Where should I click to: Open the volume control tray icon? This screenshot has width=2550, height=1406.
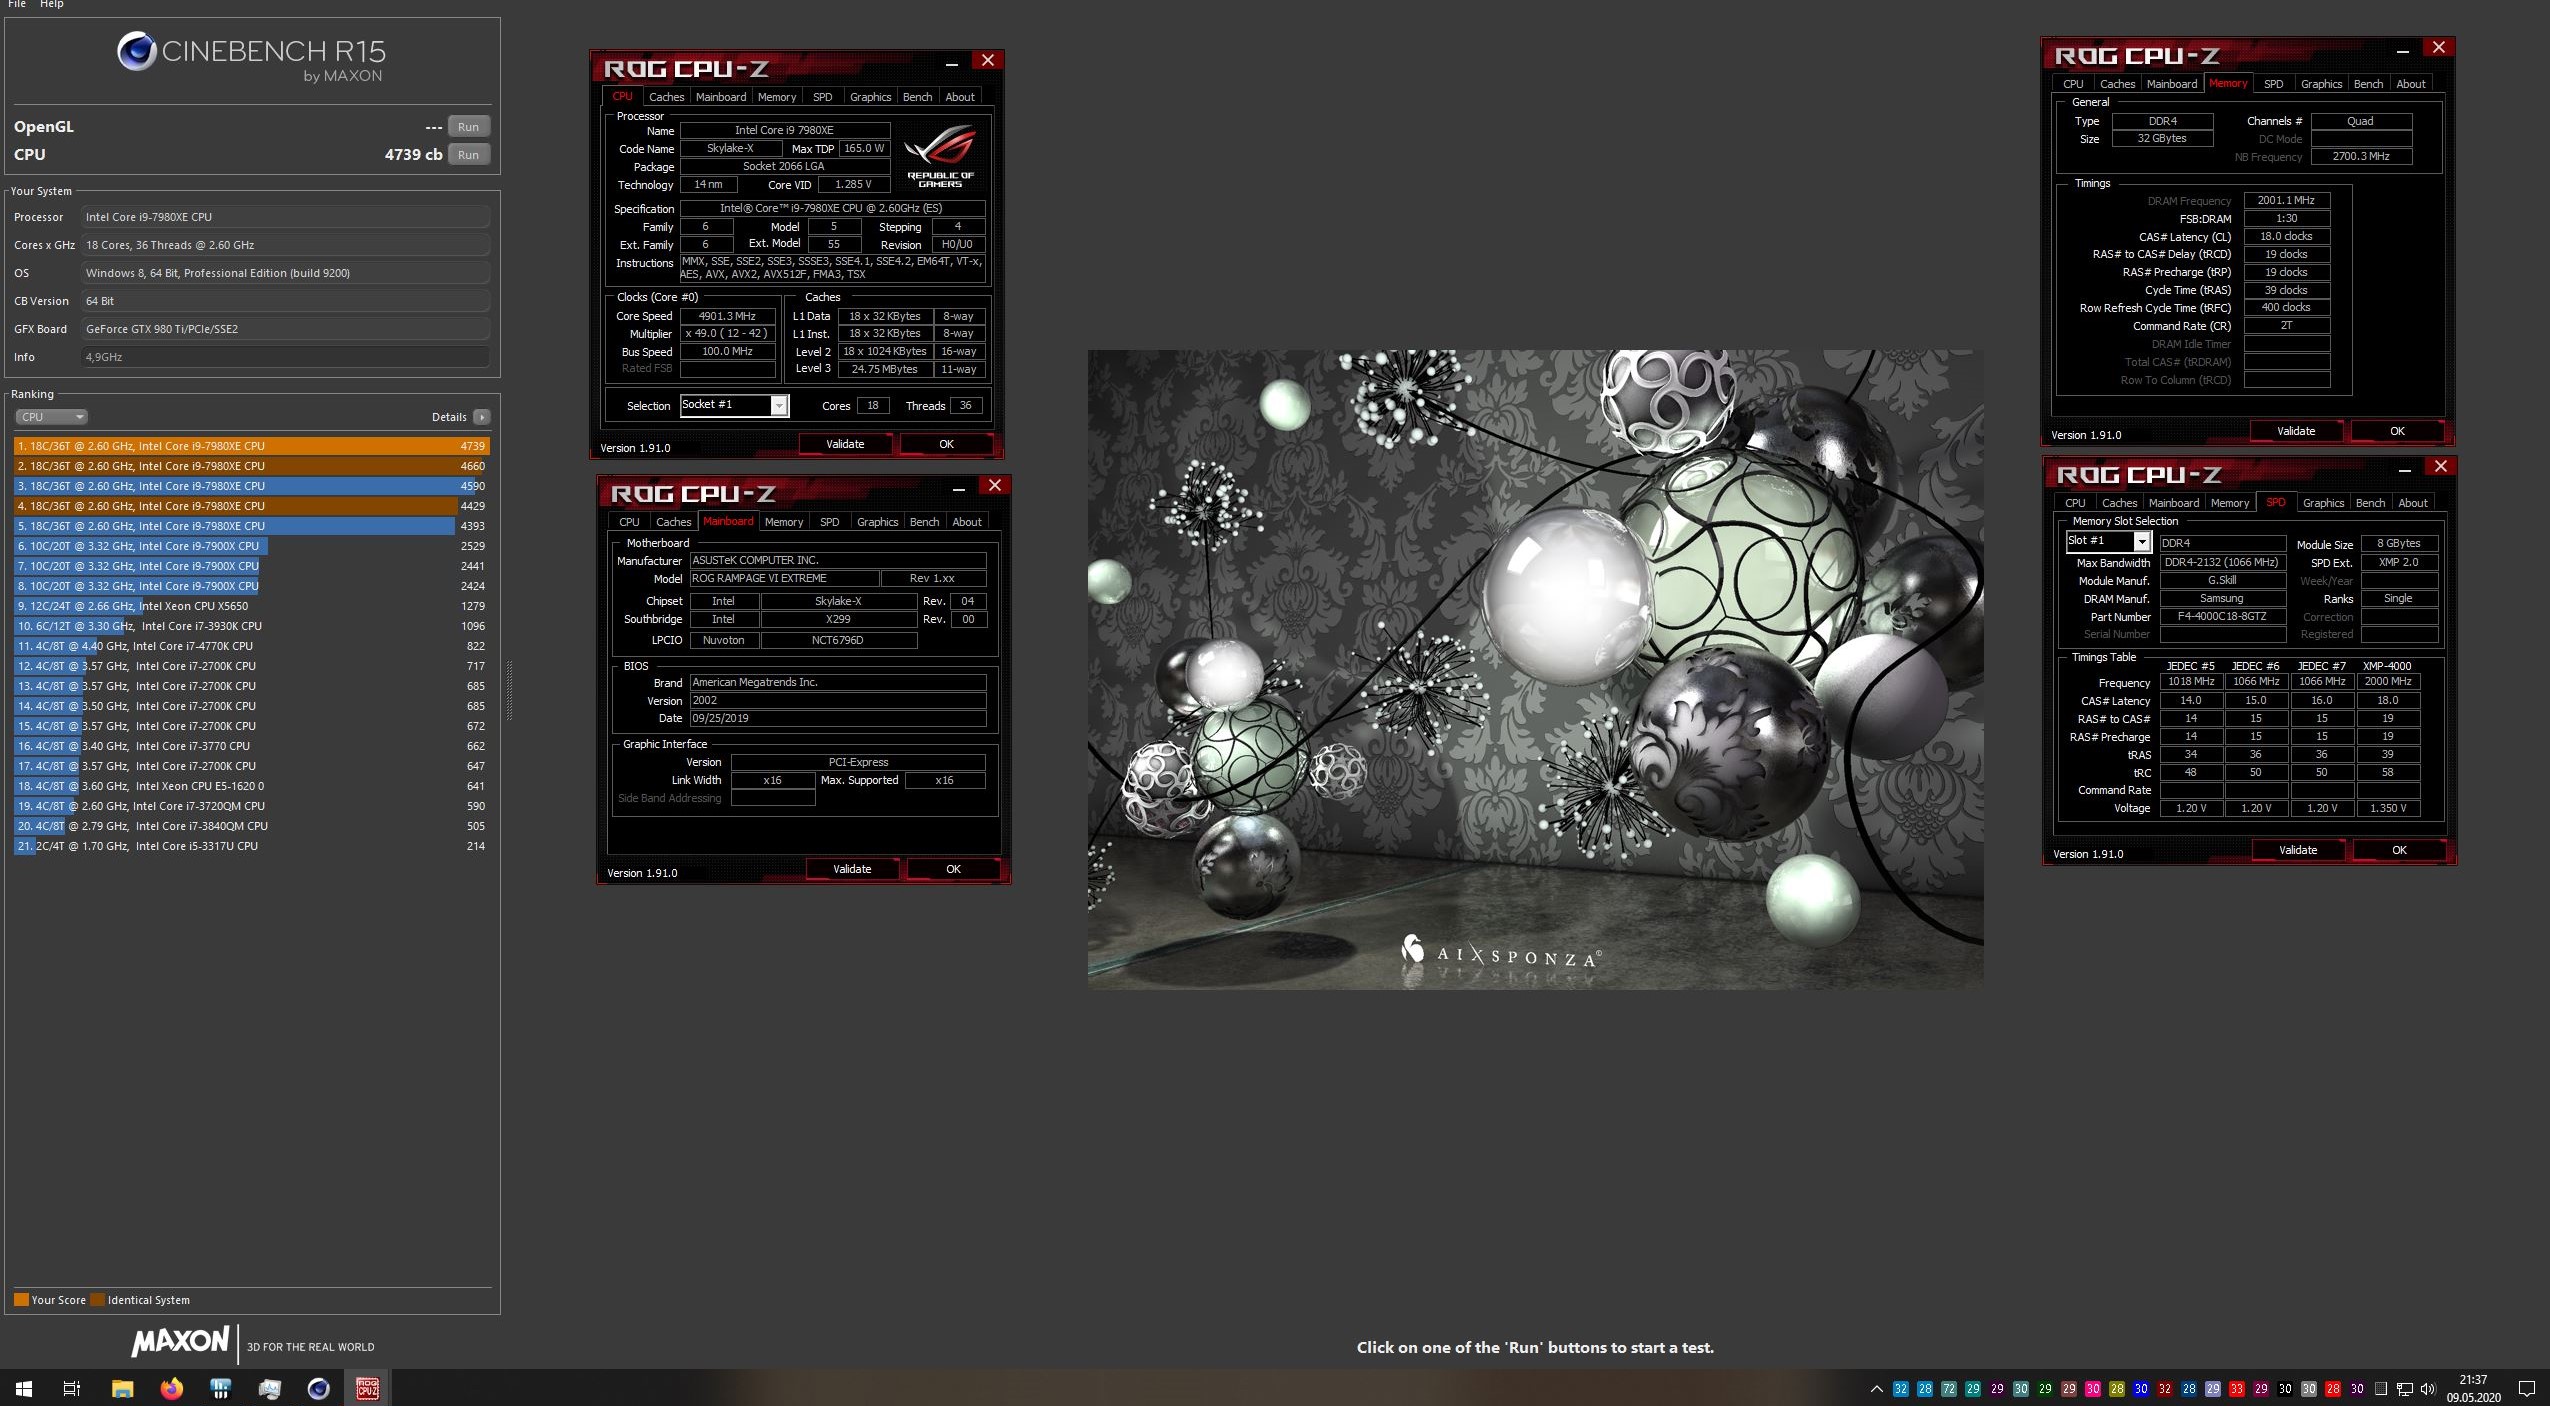[x=2428, y=1388]
